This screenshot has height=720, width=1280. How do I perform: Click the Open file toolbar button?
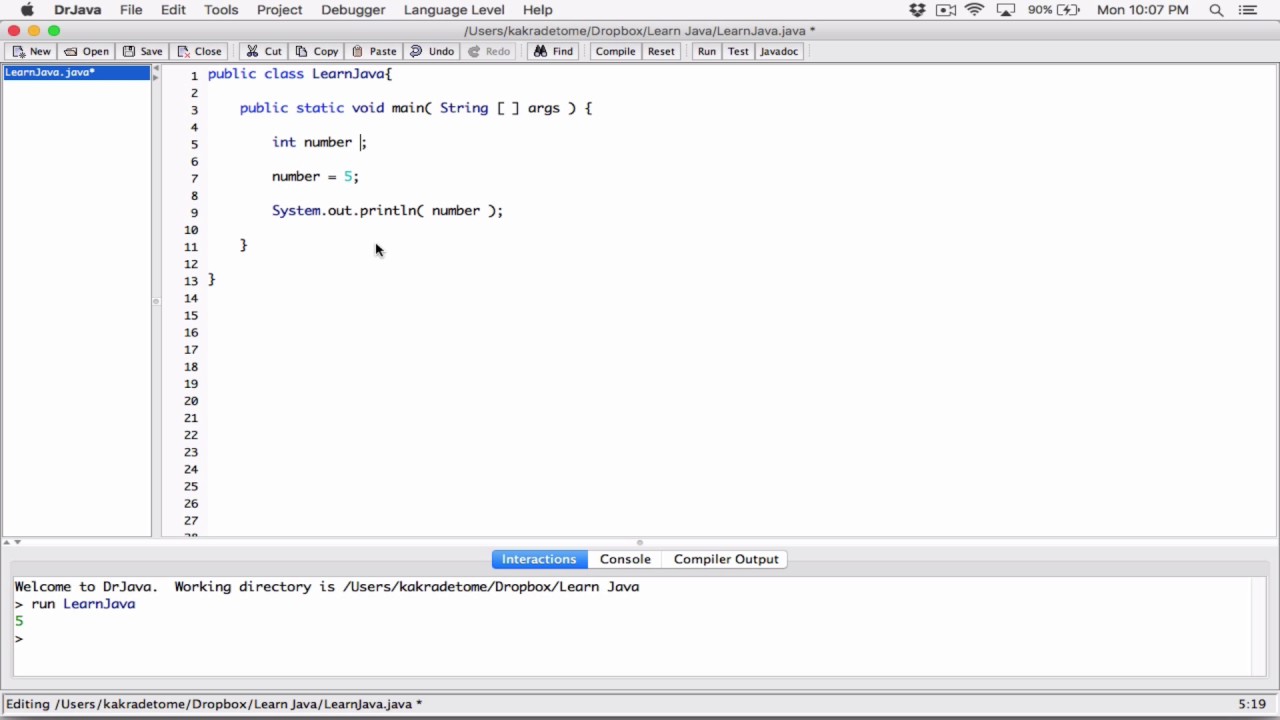point(86,51)
